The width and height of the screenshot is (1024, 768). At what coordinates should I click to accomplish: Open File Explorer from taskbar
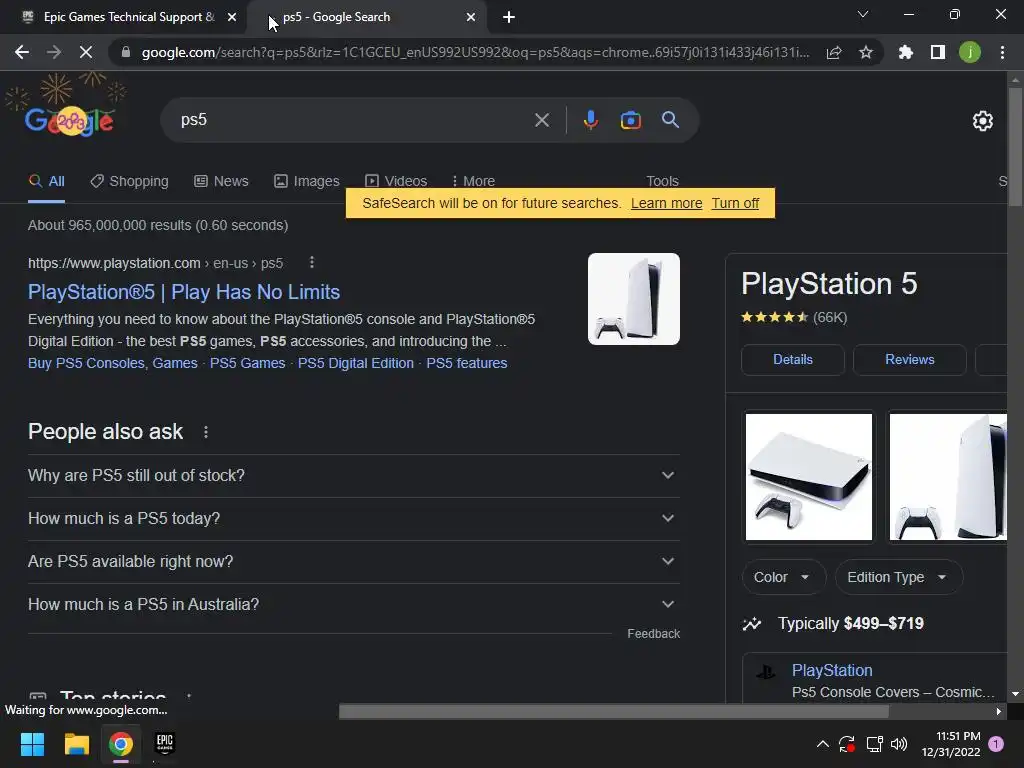coord(76,744)
